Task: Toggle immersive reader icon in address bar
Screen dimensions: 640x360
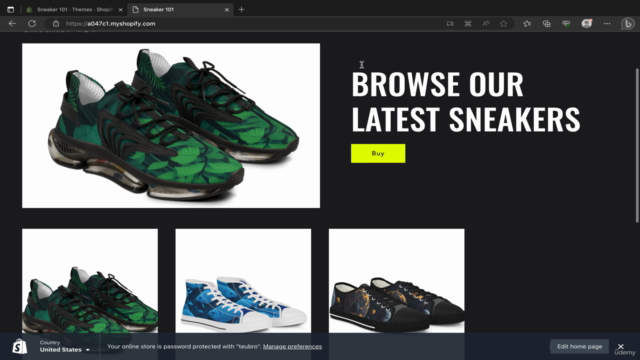Action: click(450, 24)
